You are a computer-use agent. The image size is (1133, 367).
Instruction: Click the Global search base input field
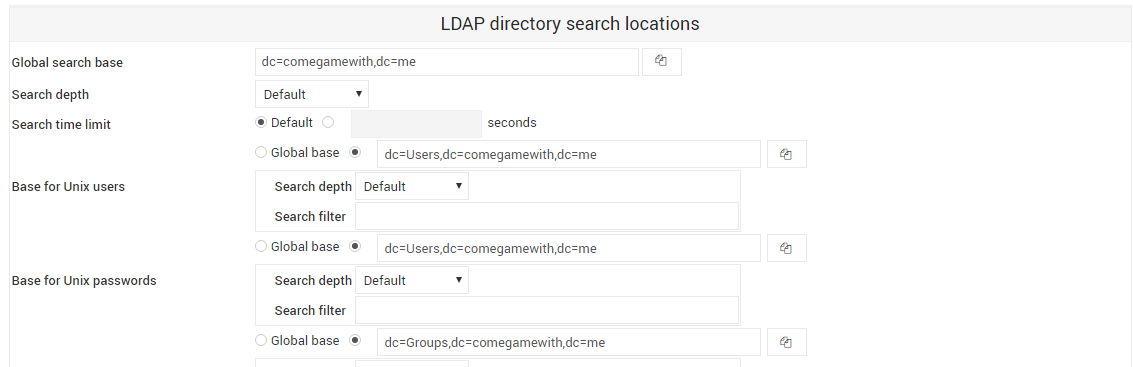click(x=447, y=62)
